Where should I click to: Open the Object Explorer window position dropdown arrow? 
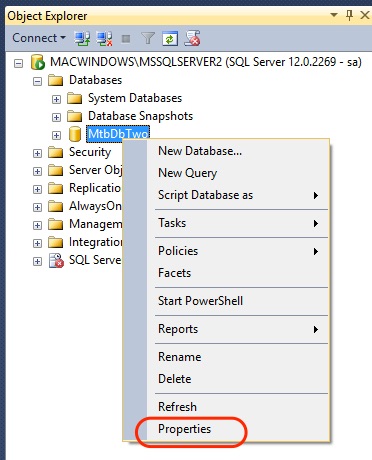click(x=334, y=15)
